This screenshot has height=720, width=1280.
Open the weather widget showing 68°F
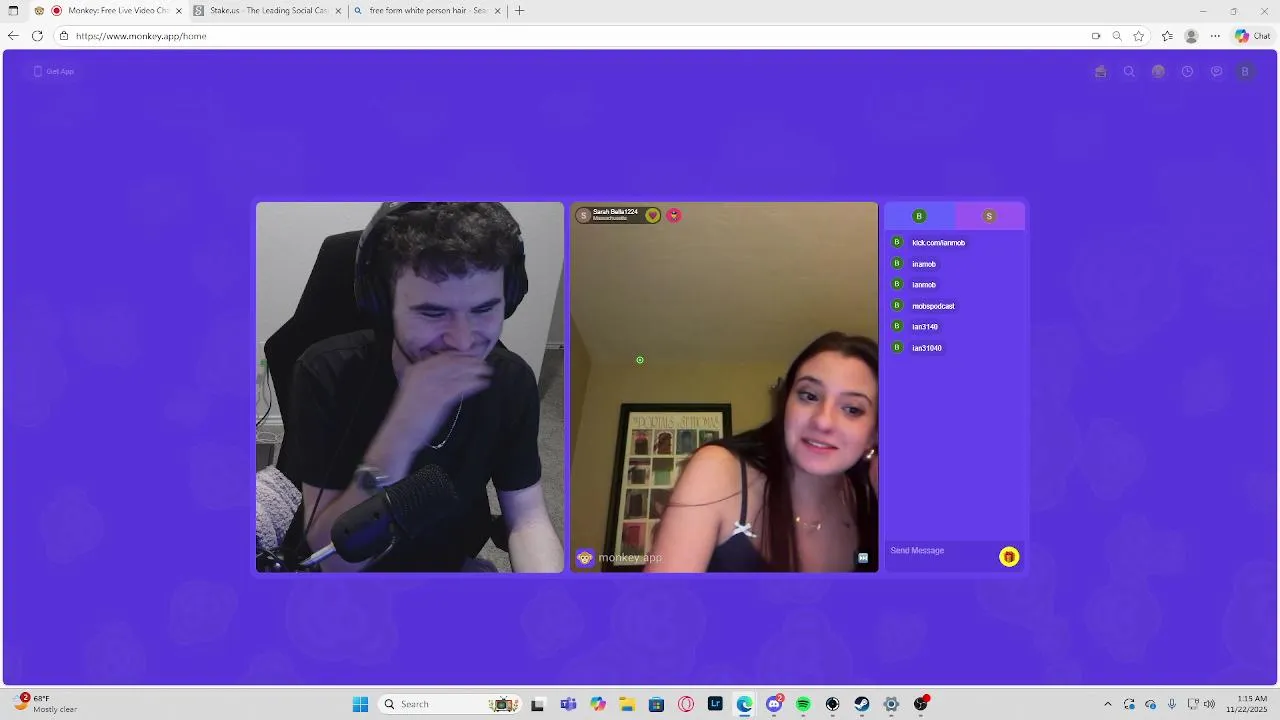click(46, 704)
